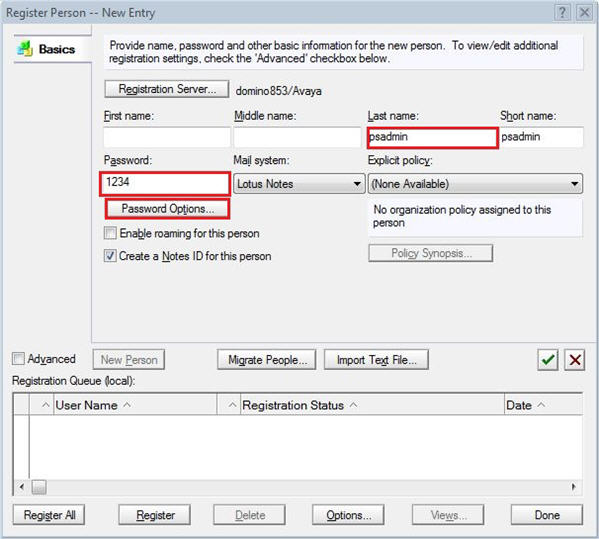Image resolution: width=599 pixels, height=539 pixels.
Task: Open the Mail system Lotus Notes dropdown
Action: (x=299, y=184)
